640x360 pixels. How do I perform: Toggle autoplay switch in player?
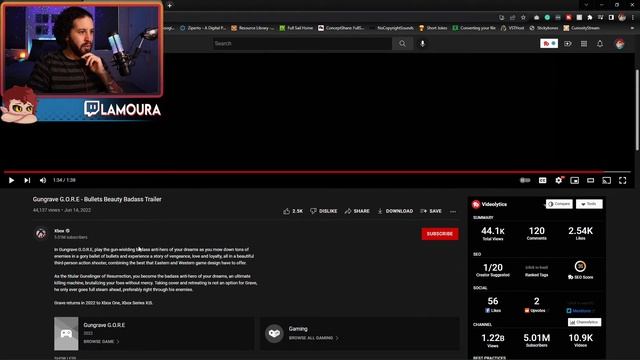[525, 180]
